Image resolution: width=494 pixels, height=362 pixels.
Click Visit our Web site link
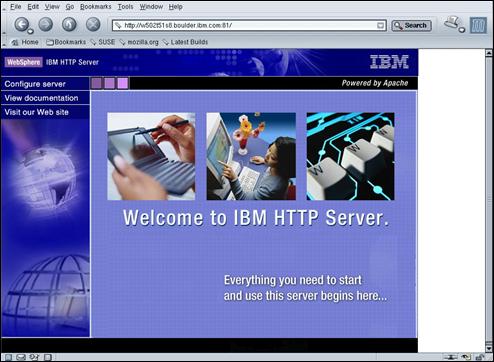37,112
